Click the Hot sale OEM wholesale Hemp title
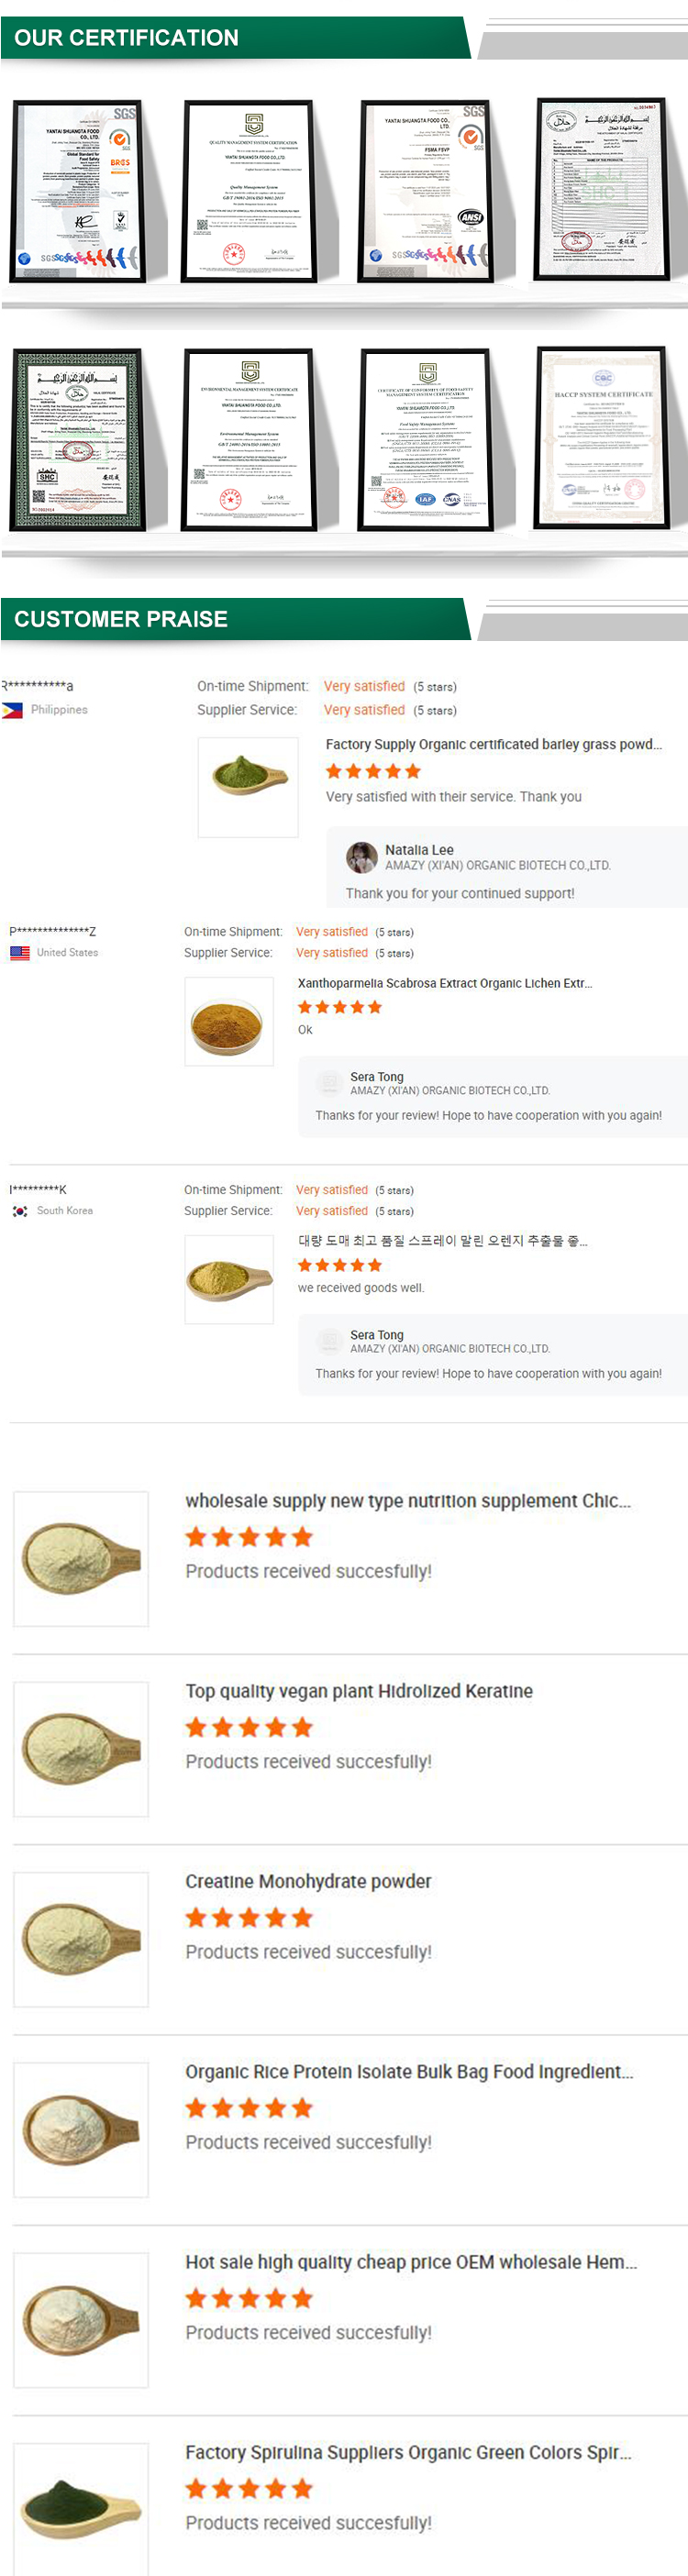688x2576 pixels. pyautogui.click(x=410, y=2262)
